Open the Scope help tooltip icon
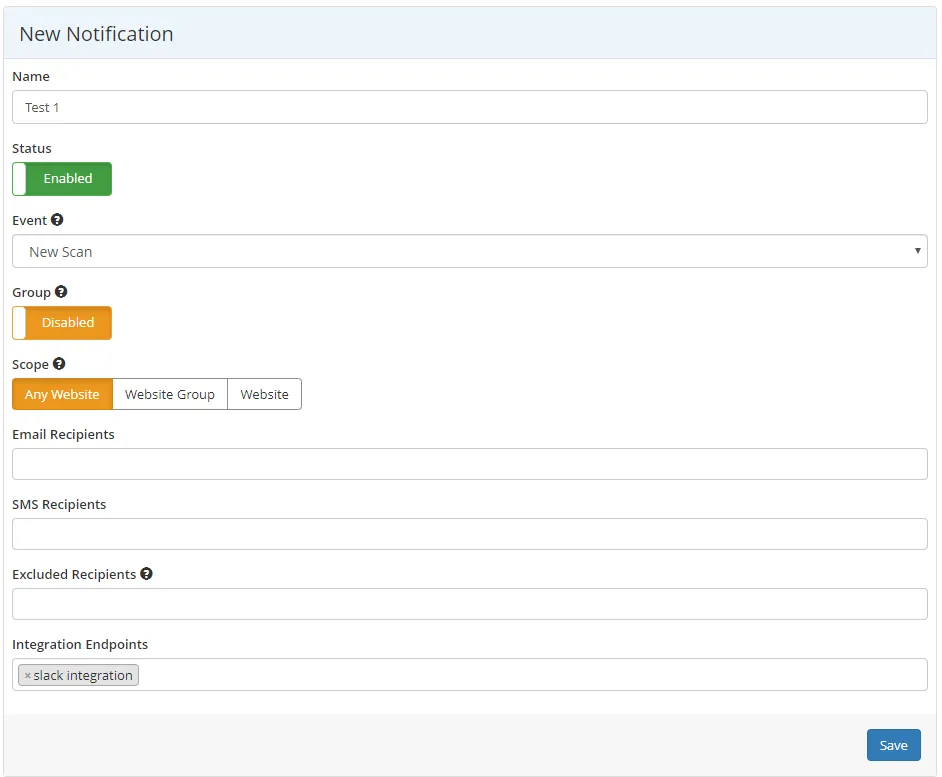The image size is (942, 777). coord(59,364)
